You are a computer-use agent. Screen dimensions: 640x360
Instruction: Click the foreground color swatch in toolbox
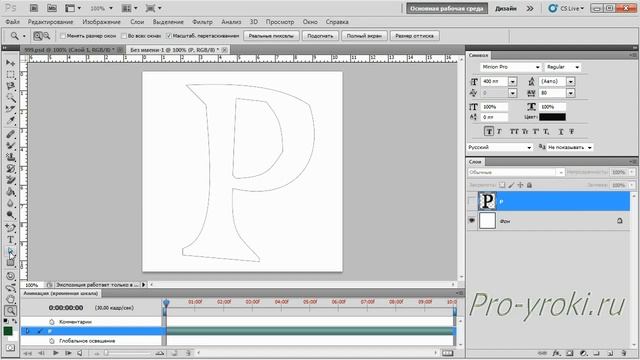(x=8, y=331)
